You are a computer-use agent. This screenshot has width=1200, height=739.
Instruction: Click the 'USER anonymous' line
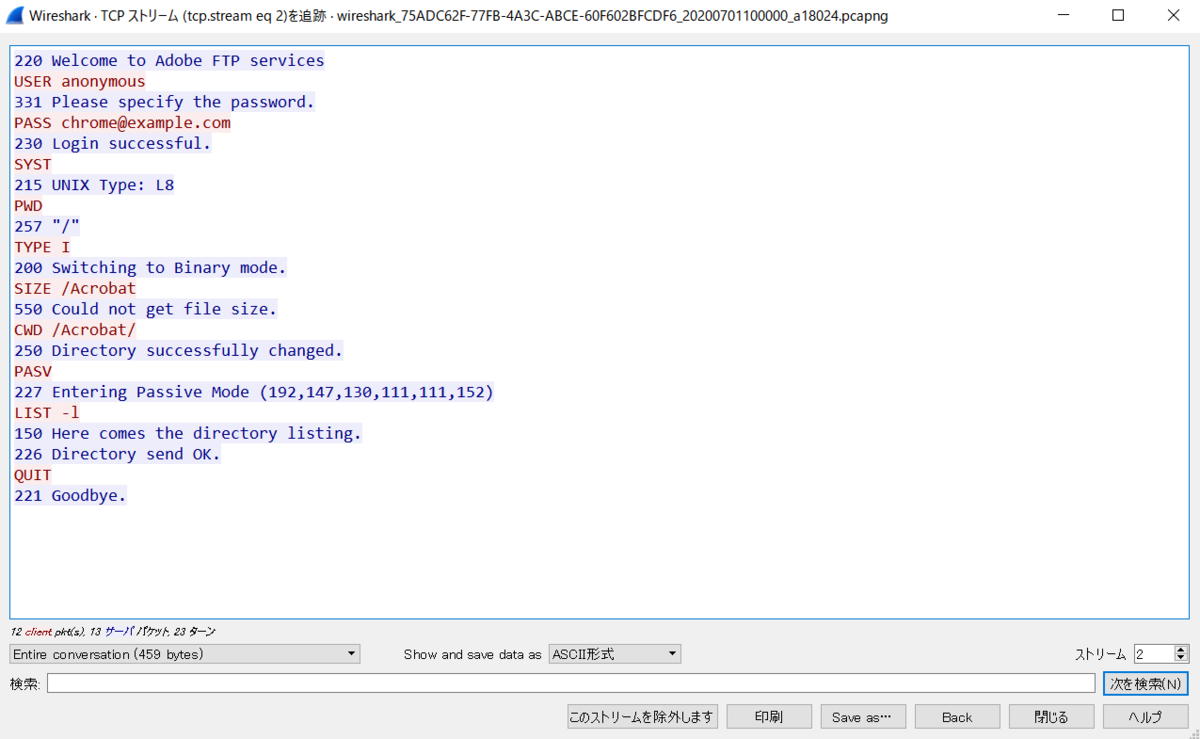pyautogui.click(x=79, y=81)
